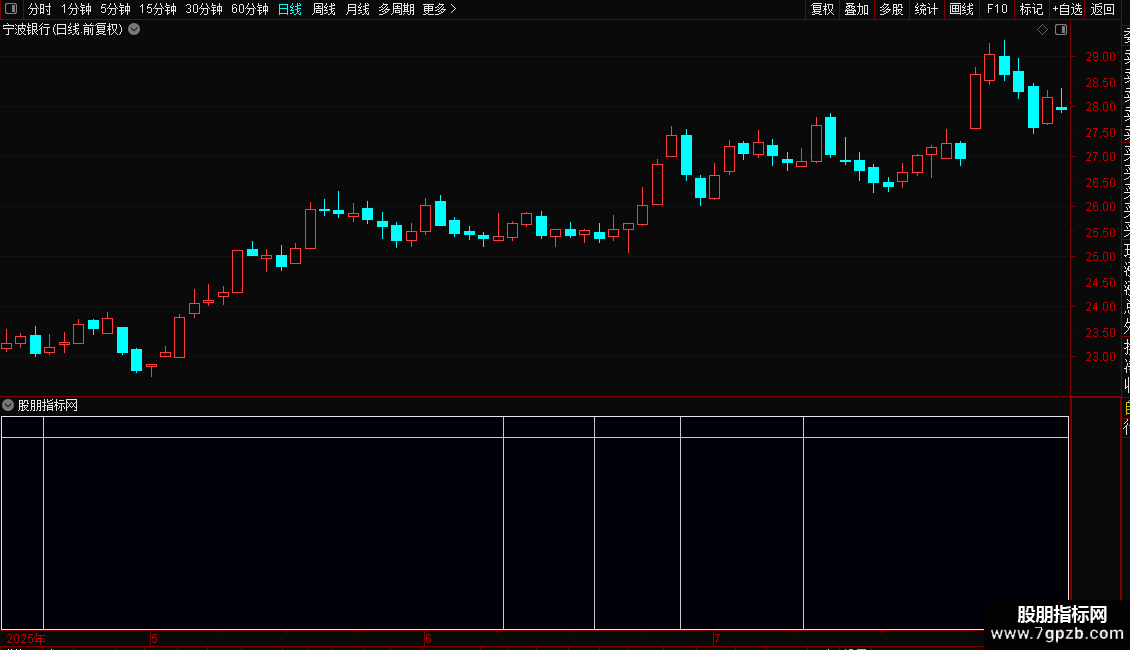This screenshot has height=650, width=1130.
Task: Expand the 更多 periods menu
Action: 440,9
